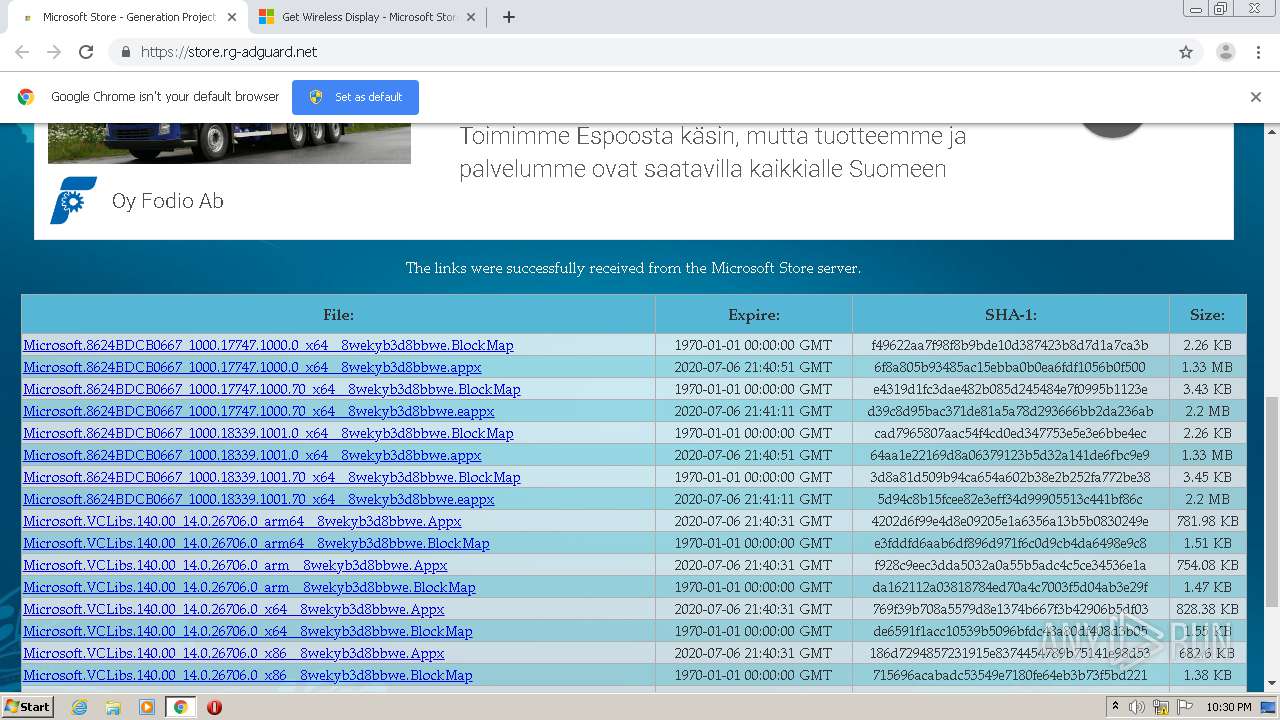This screenshot has height=720, width=1280.
Task: Open the Chrome profile avatar menu
Action: 1226,52
